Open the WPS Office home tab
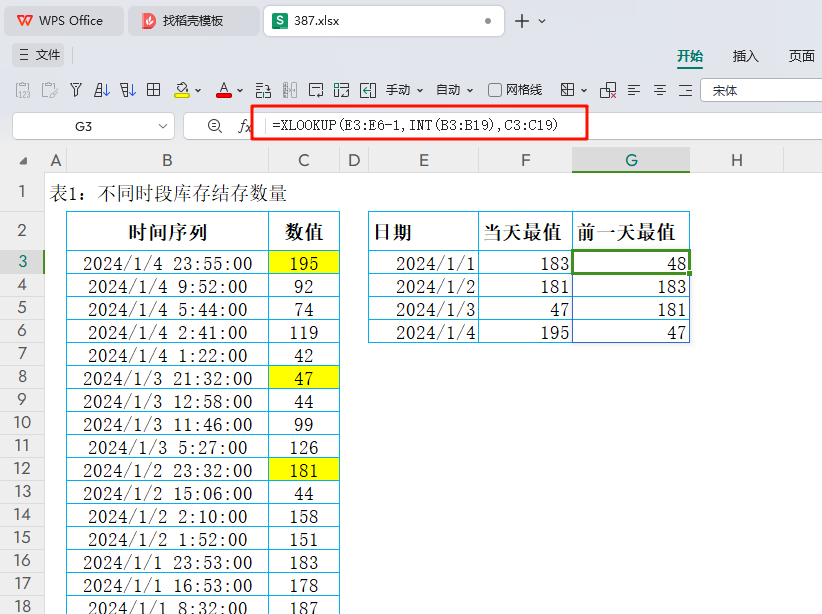 coord(63,21)
